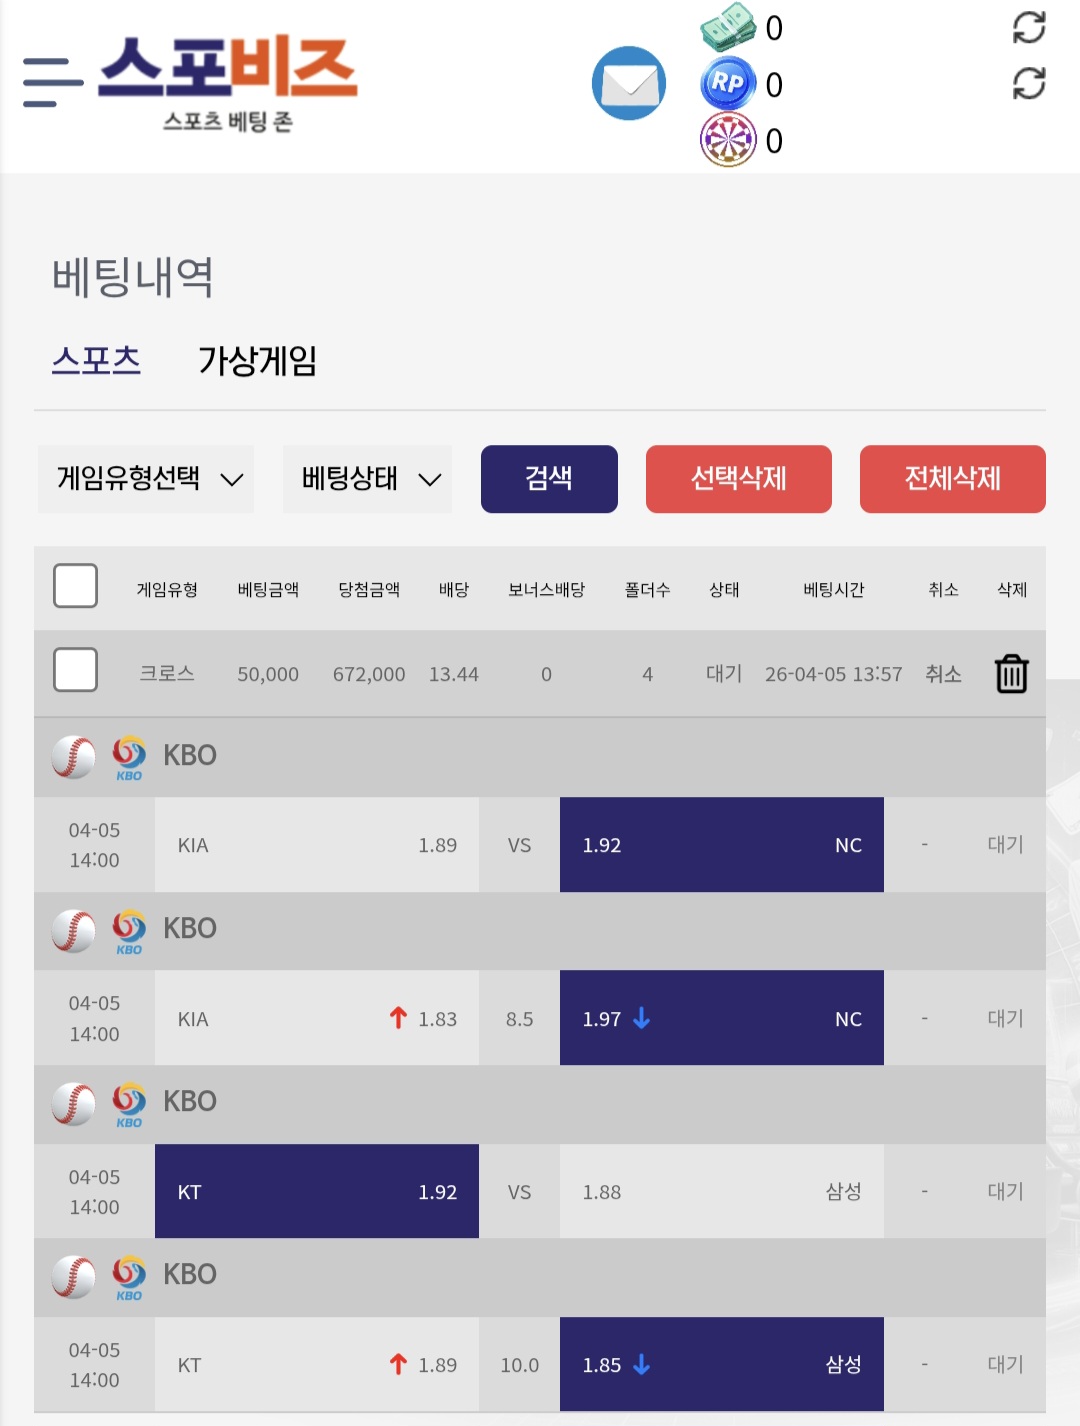Expand the 게임유형선택 dropdown

147,479
